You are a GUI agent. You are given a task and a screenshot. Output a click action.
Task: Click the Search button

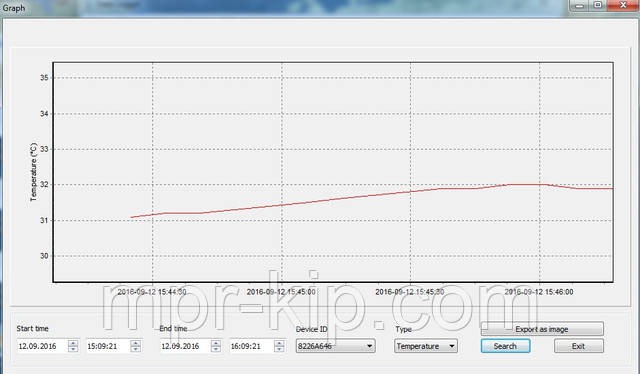click(x=505, y=346)
